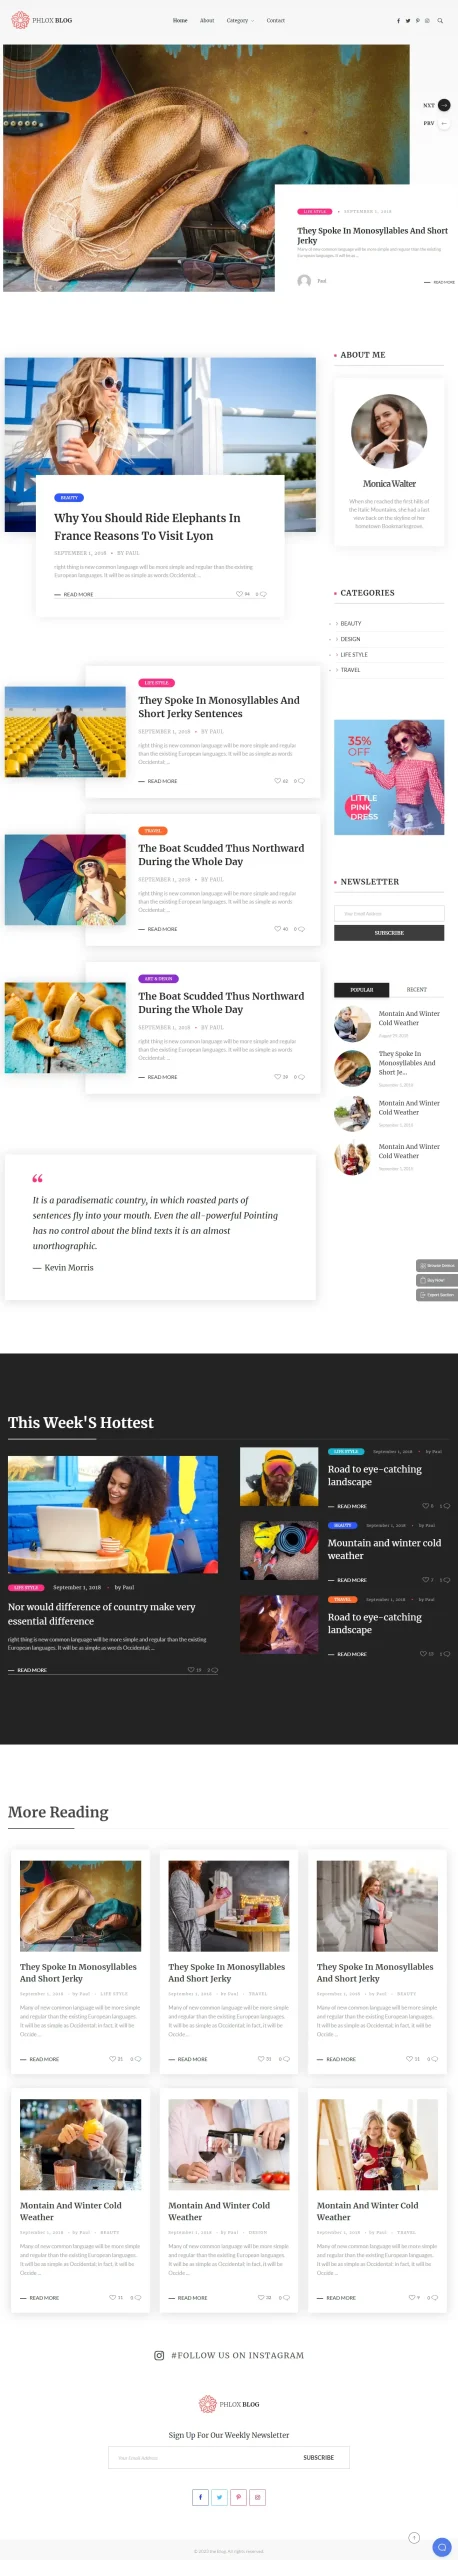
Task: Expand the Travel category in the sidebar
Action: (x=348, y=670)
